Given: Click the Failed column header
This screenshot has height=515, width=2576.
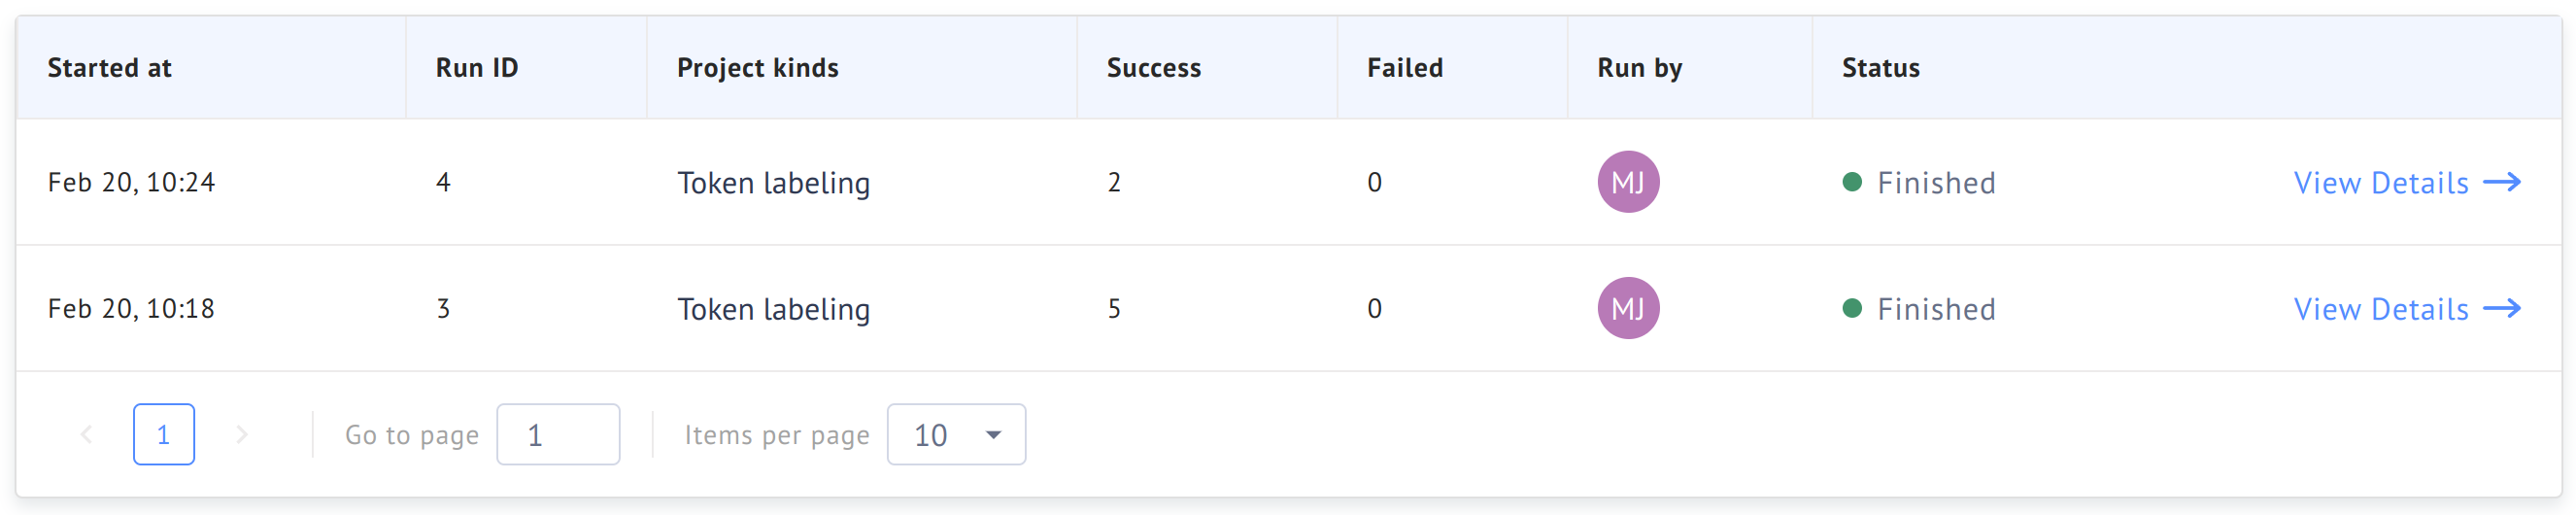Looking at the screenshot, I should (1404, 68).
